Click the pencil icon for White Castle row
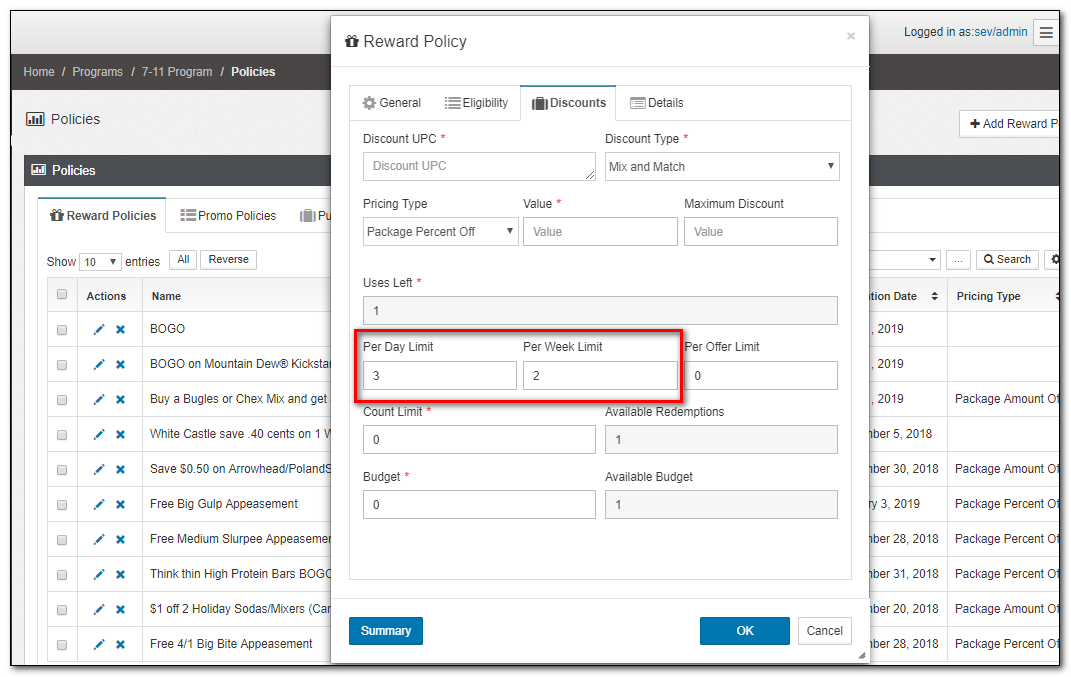Screen dimensions: 1071x677 (99, 434)
